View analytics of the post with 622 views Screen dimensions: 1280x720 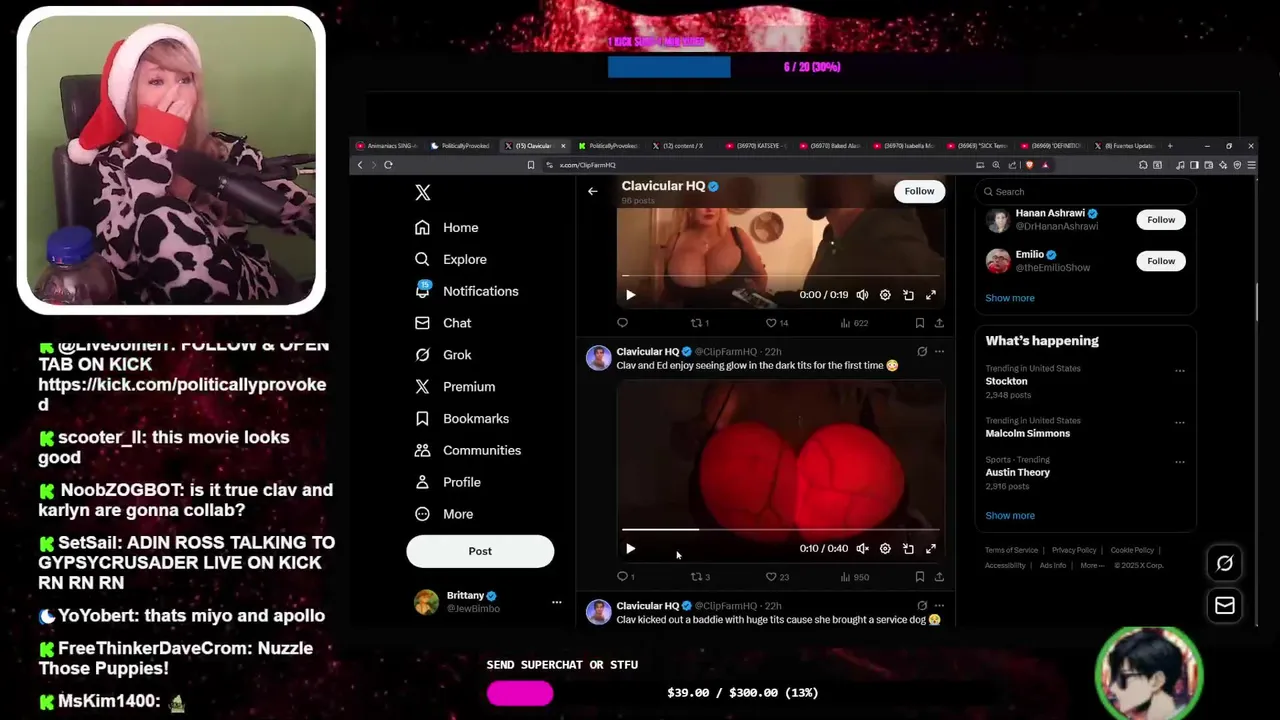pos(854,323)
